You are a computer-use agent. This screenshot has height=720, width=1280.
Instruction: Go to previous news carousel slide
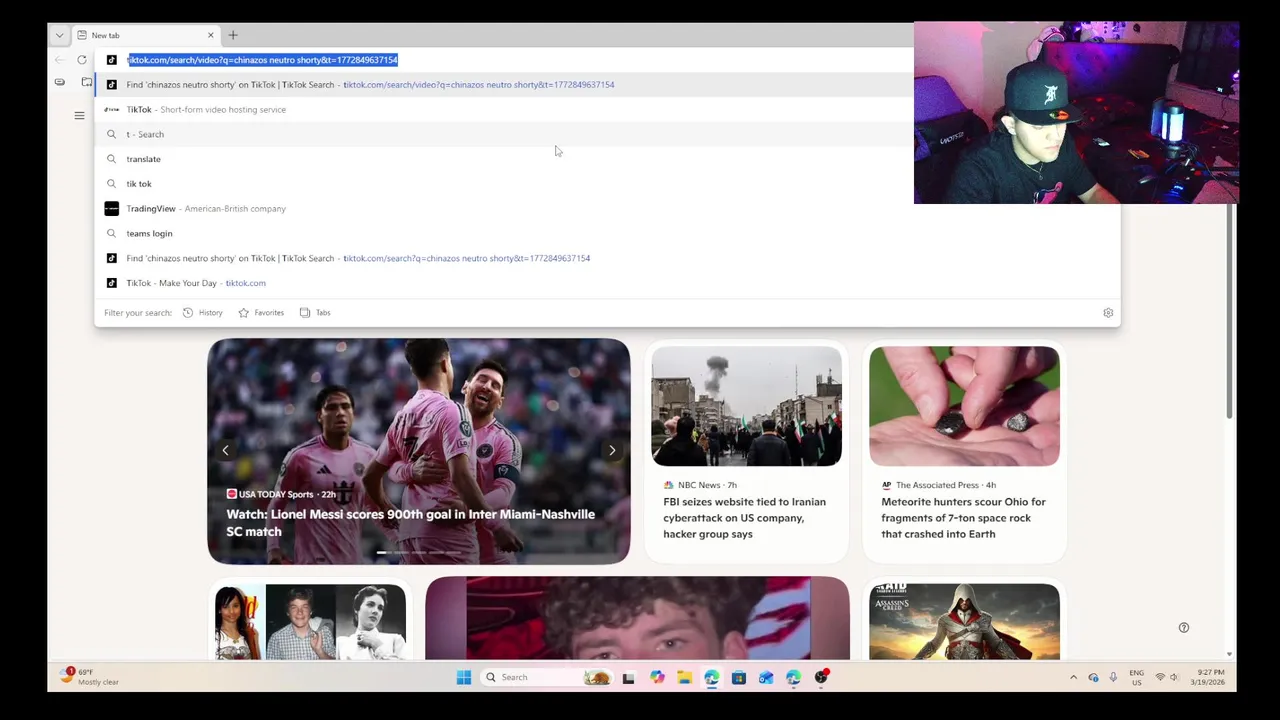[x=225, y=450]
